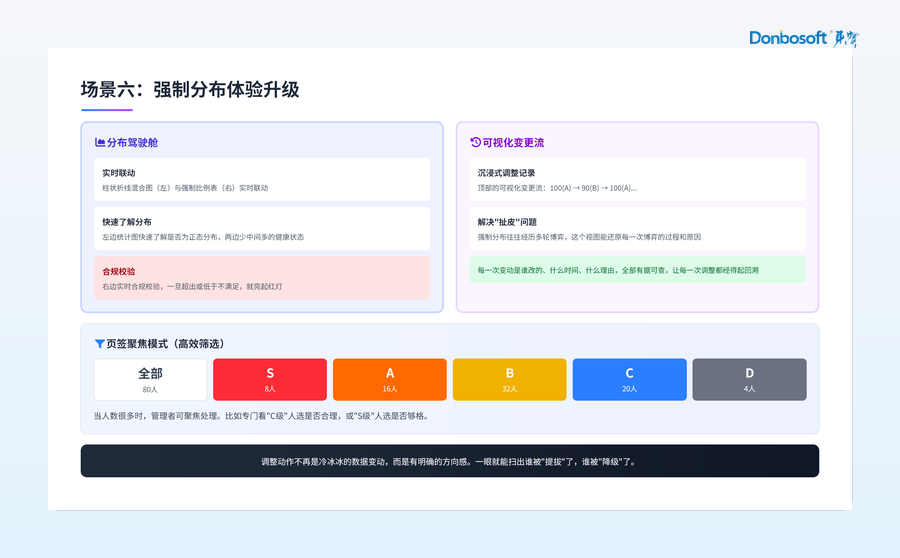Click the text 柱状折线混合图（左）与强制比例表

(185, 188)
